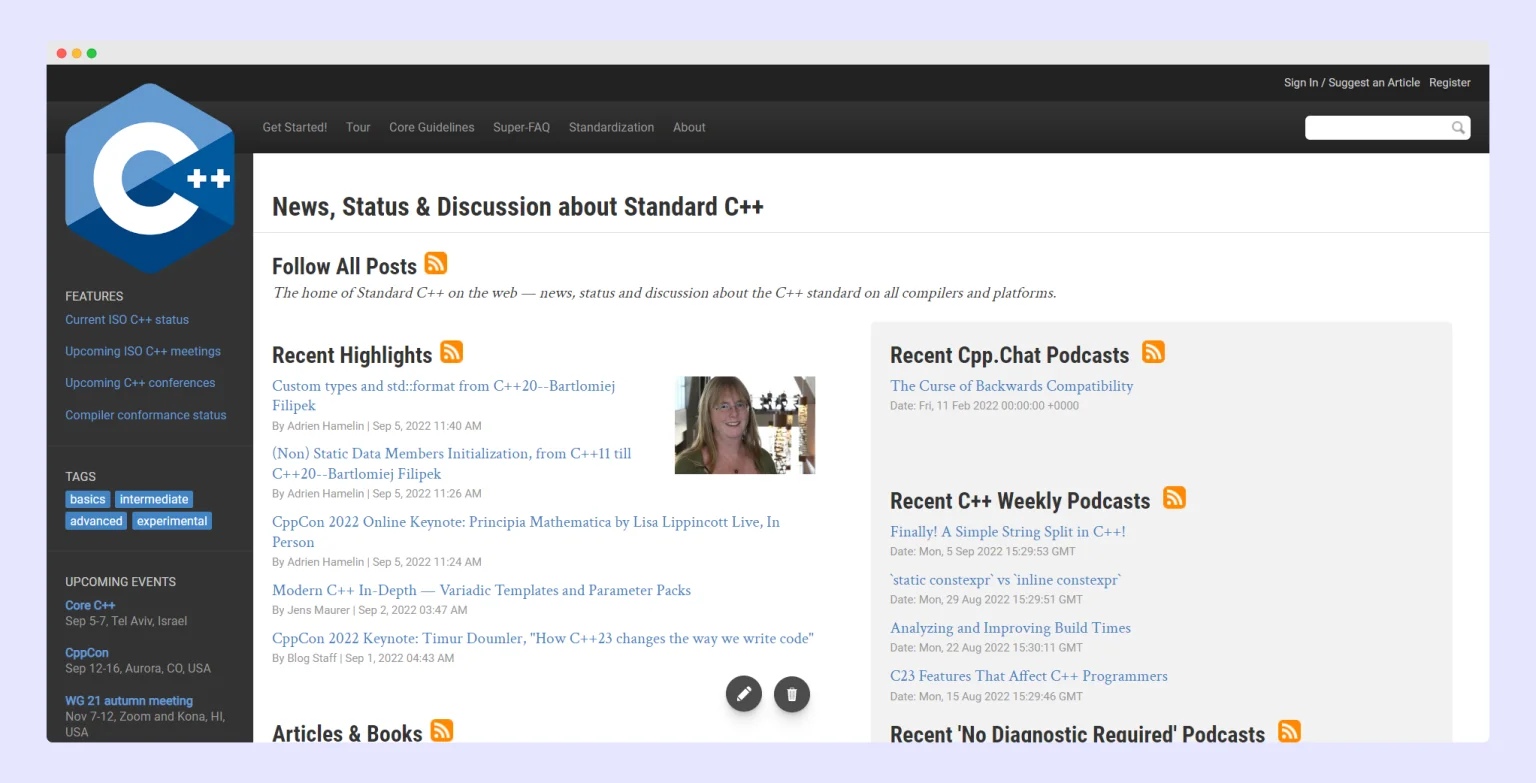This screenshot has height=783, width=1536.
Task: Open RSS feed next to Follow All Posts
Action: point(436,263)
